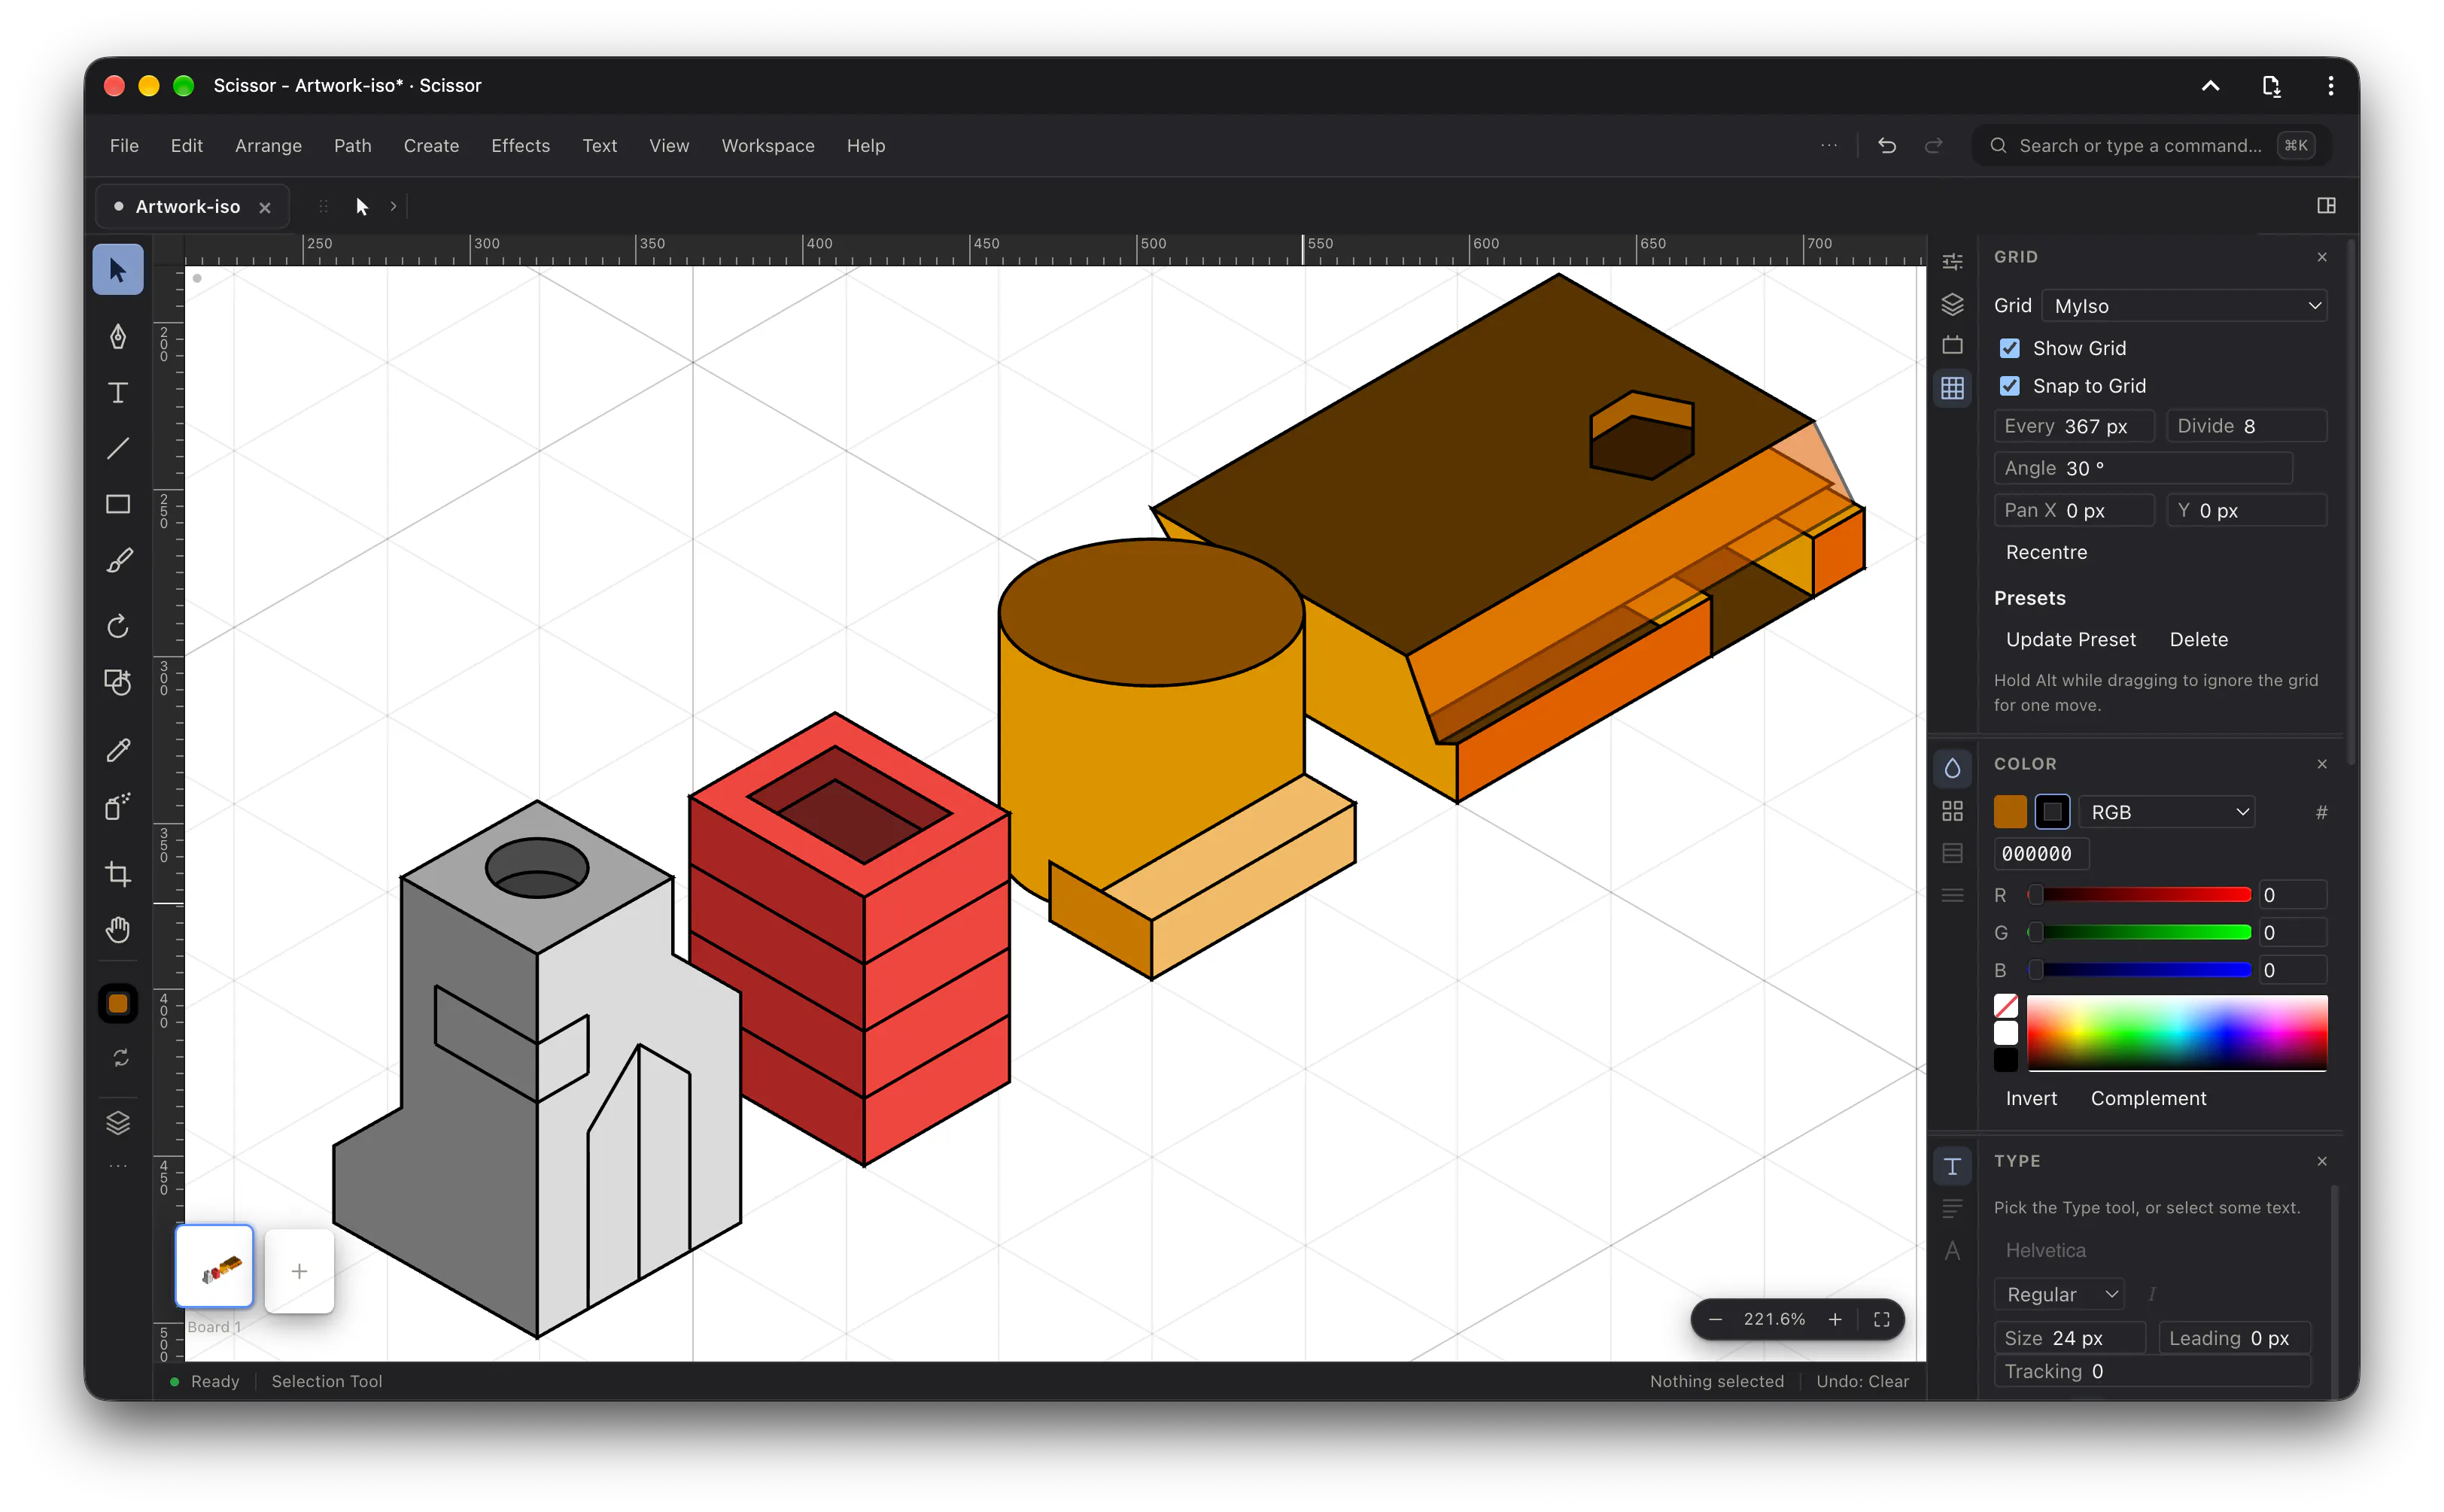Toggle the panel layout icon at top right
Image resolution: width=2444 pixels, height=1512 pixels.
coord(2326,206)
